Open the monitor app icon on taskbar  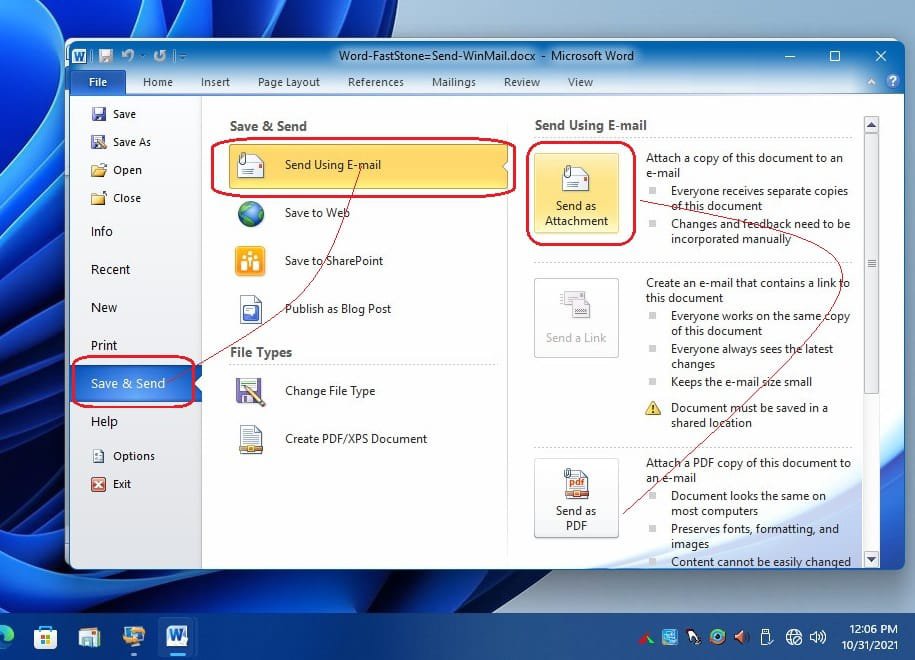pyautogui.click(x=134, y=636)
